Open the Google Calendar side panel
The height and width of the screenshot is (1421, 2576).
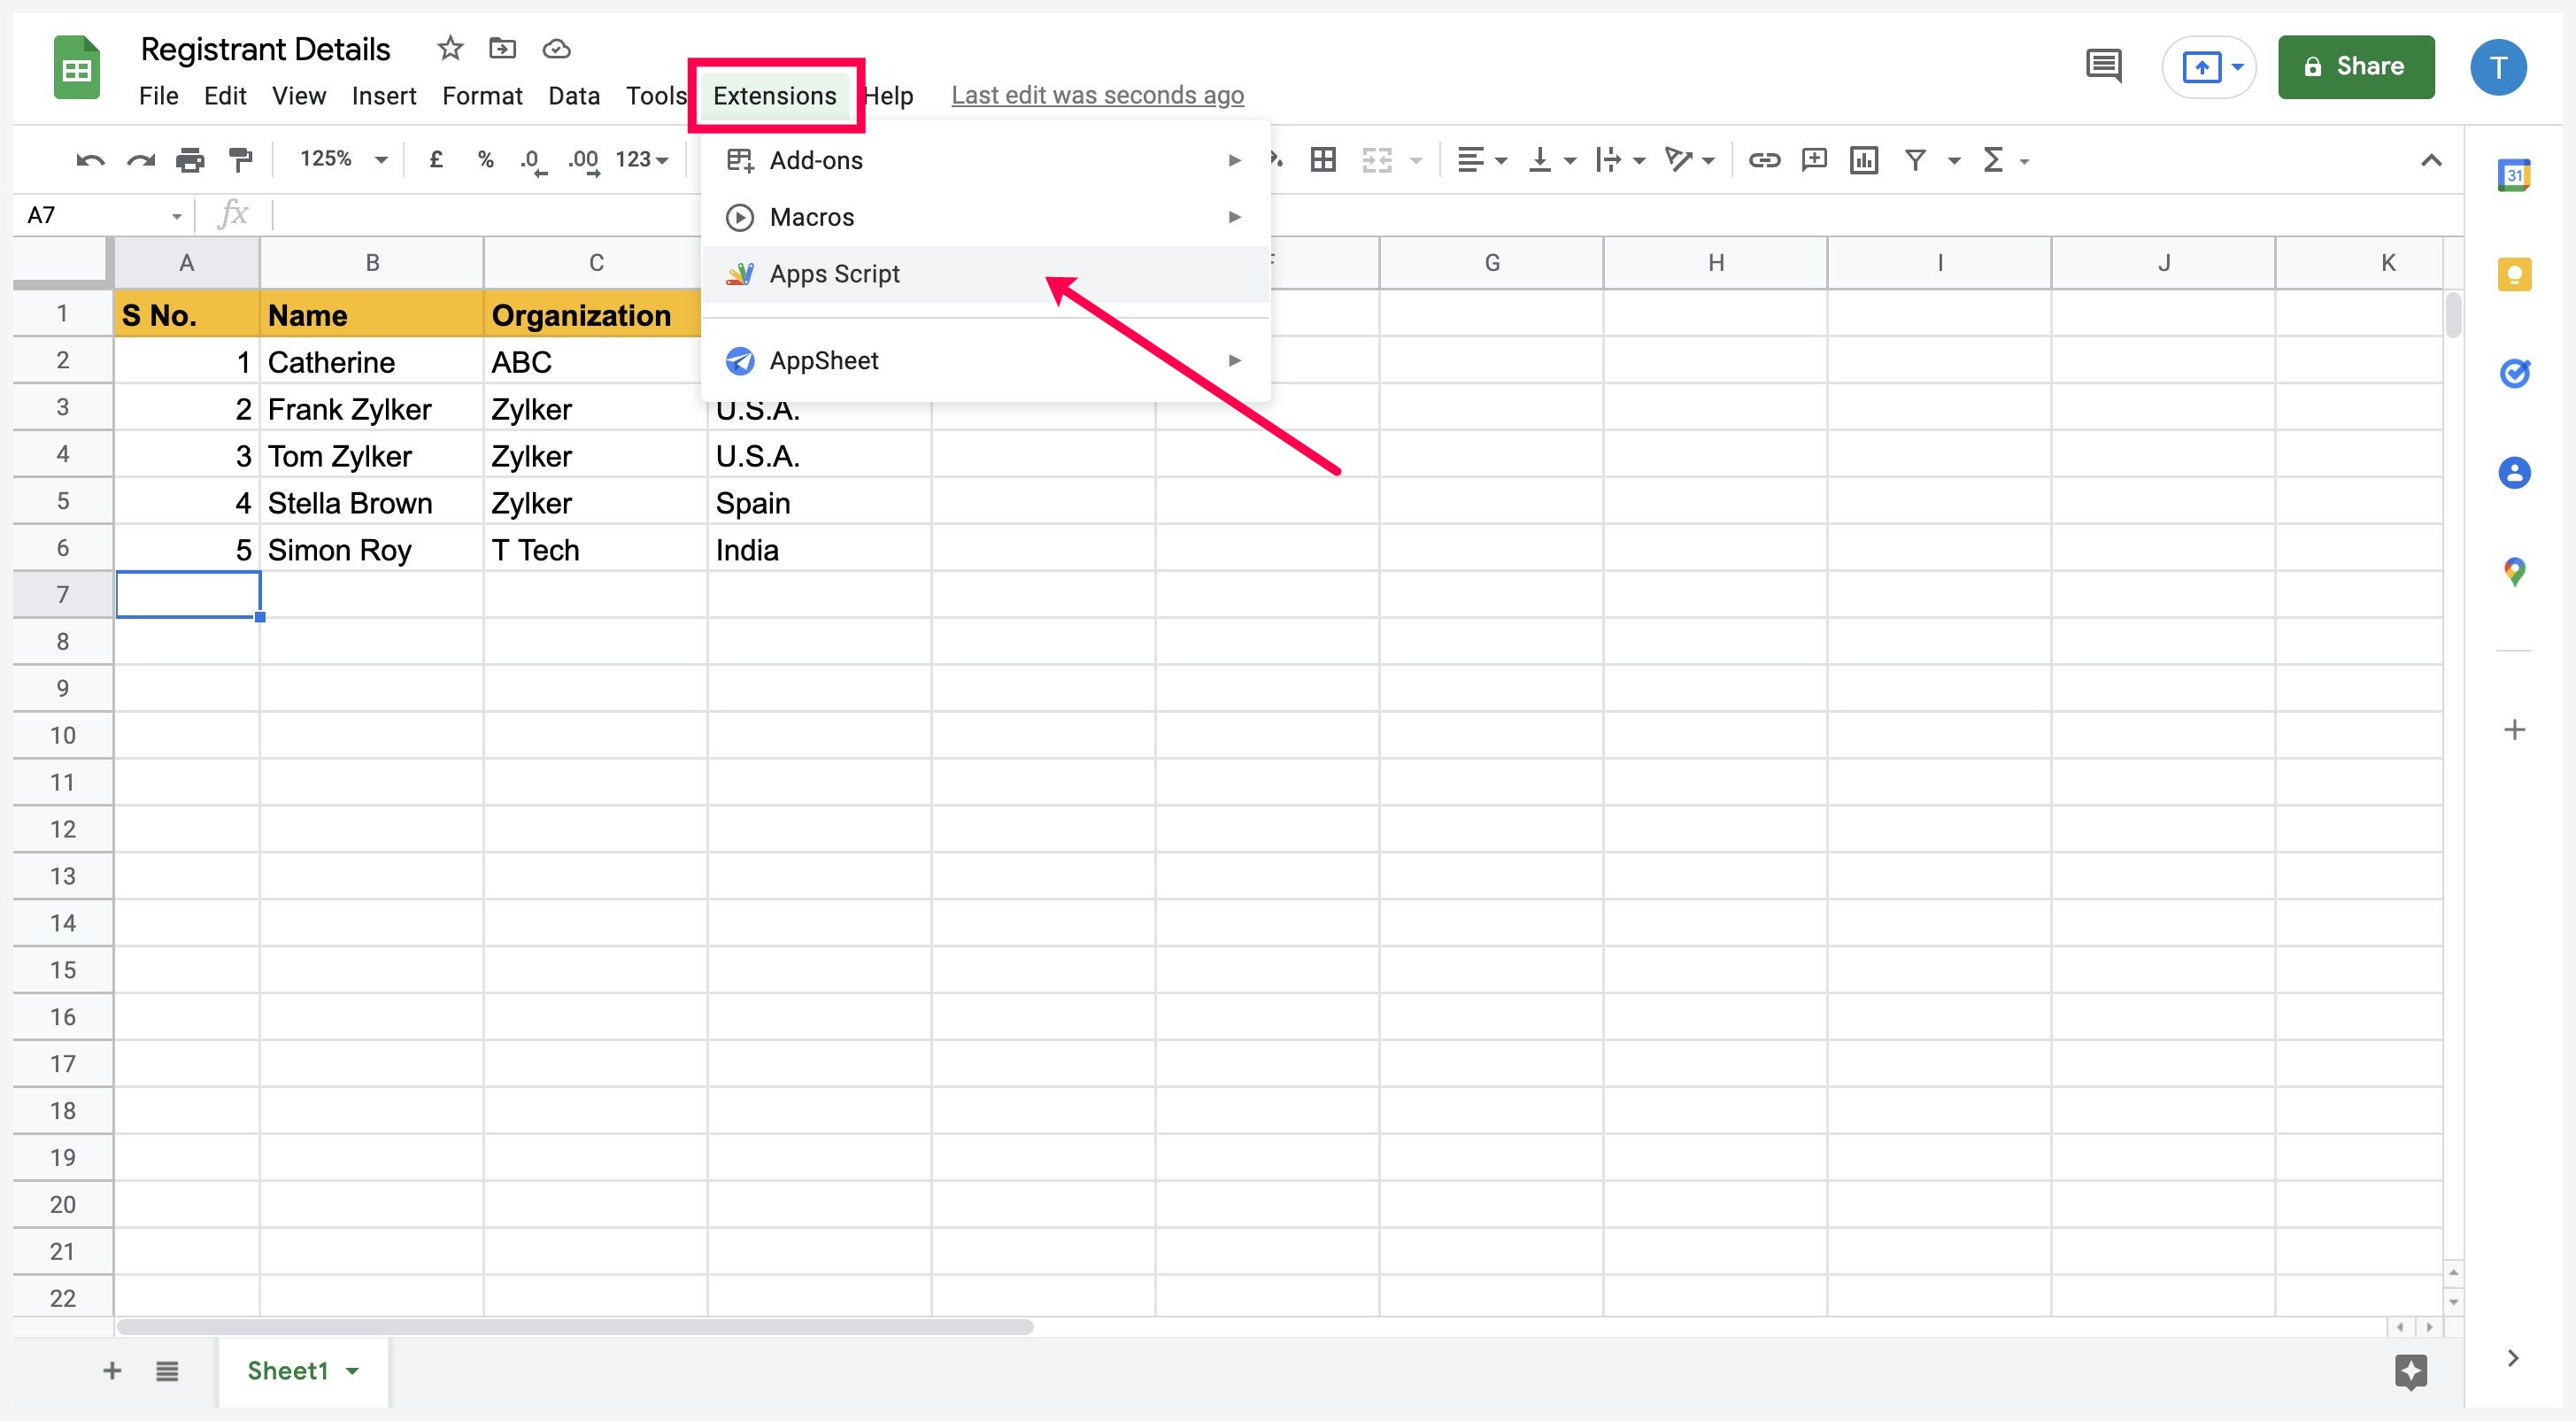tap(2514, 176)
